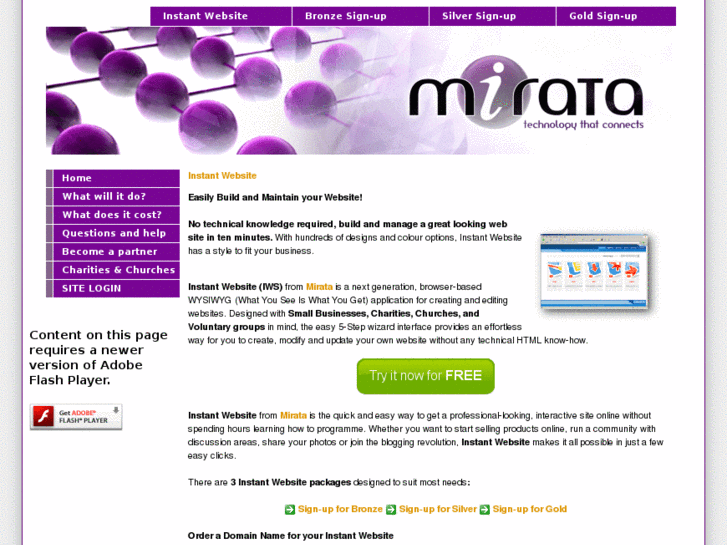Open the Gold Sign-up menu item

coord(616,16)
